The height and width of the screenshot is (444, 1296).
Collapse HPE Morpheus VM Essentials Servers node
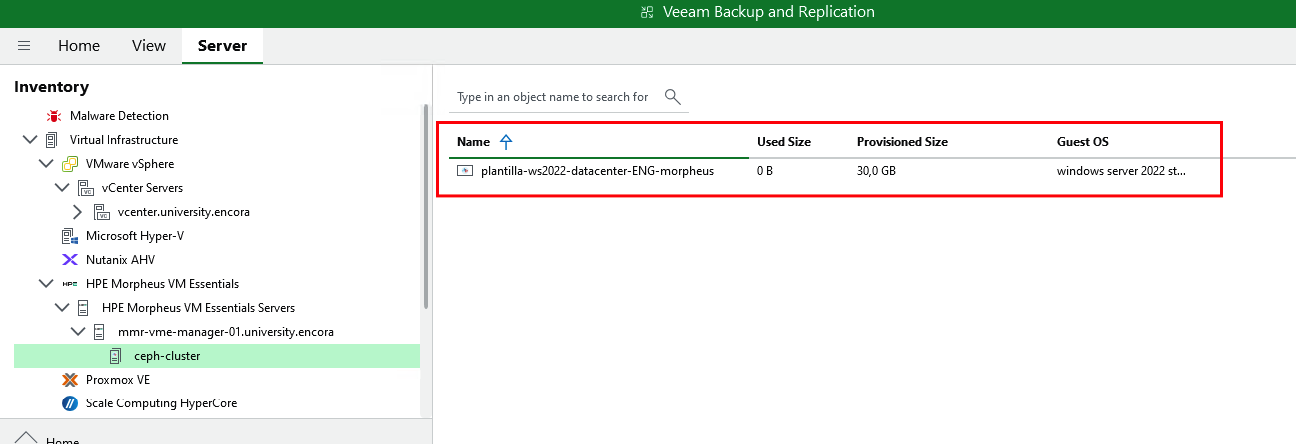coord(62,308)
